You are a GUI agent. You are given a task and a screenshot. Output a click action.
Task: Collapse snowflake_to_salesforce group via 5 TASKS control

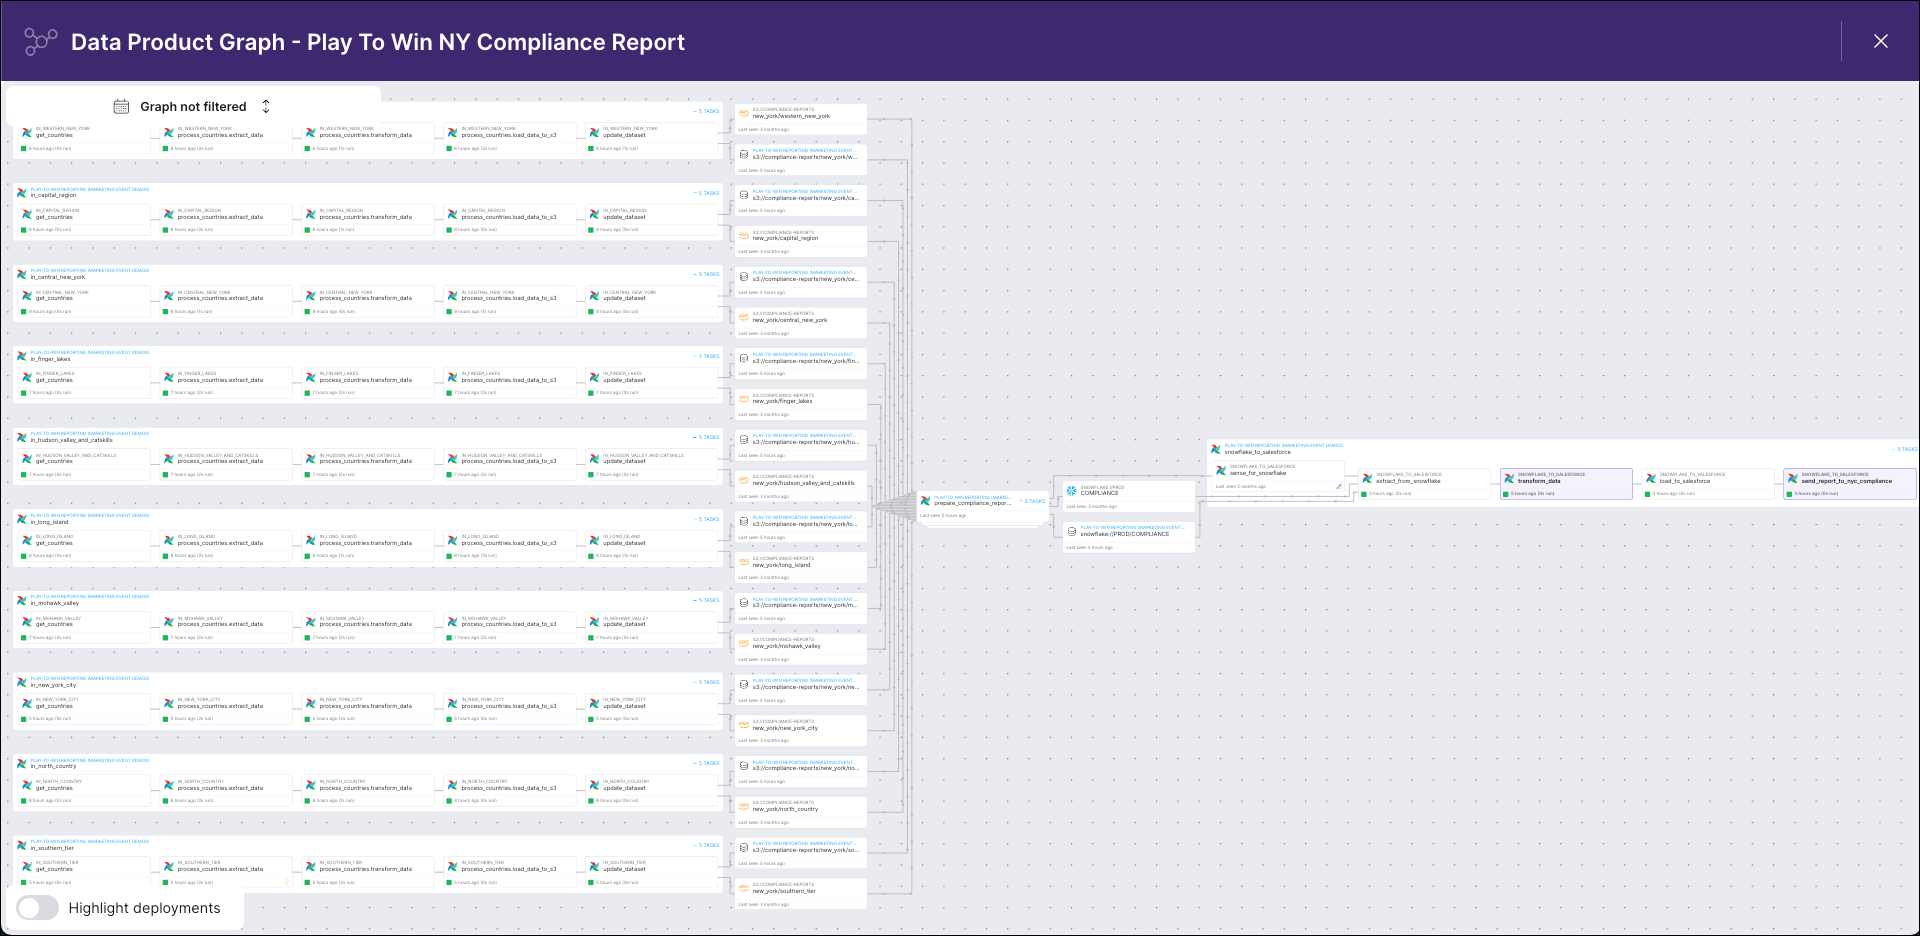click(x=1904, y=449)
